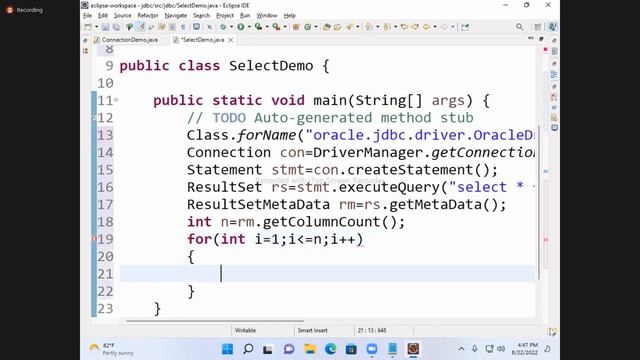The height and width of the screenshot is (360, 640).
Task: Open the New Java Class dropdown arrow
Action: pyautogui.click(x=316, y=27)
